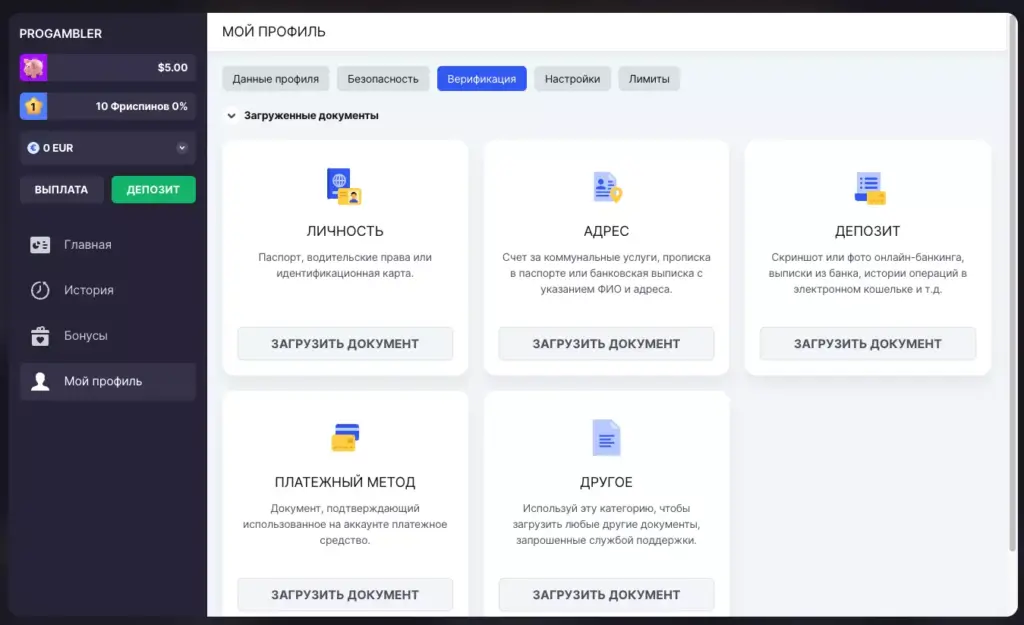Select the Лимиты tab
The height and width of the screenshot is (625, 1024).
tap(650, 78)
